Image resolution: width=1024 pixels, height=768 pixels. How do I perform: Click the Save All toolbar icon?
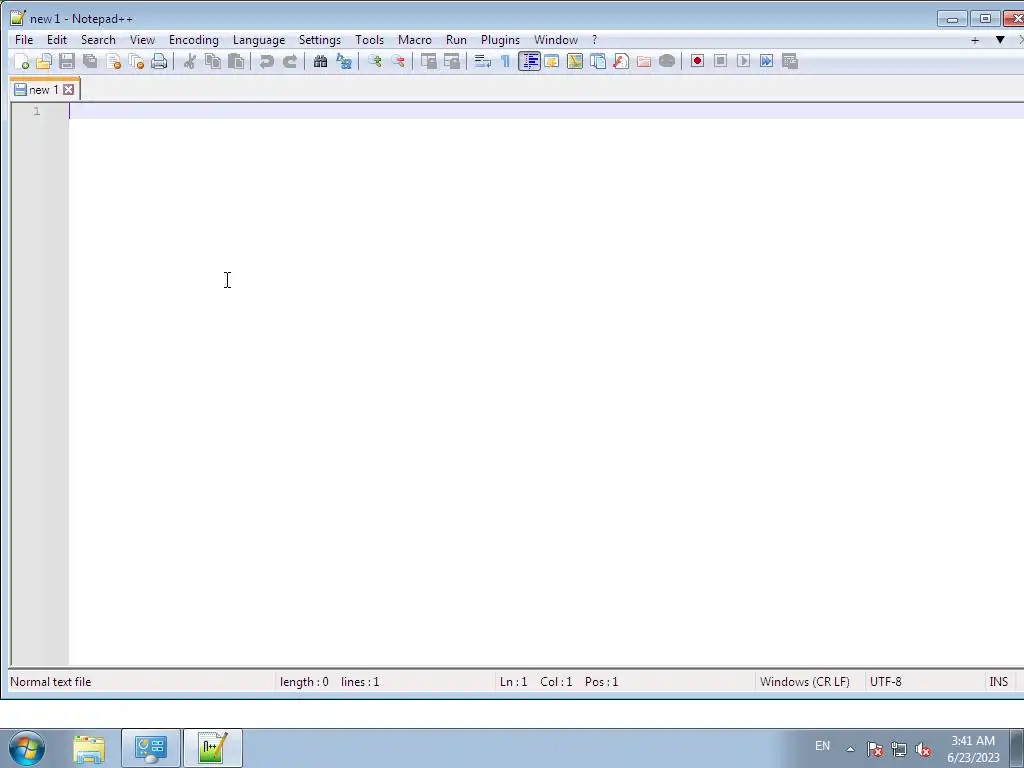90,61
